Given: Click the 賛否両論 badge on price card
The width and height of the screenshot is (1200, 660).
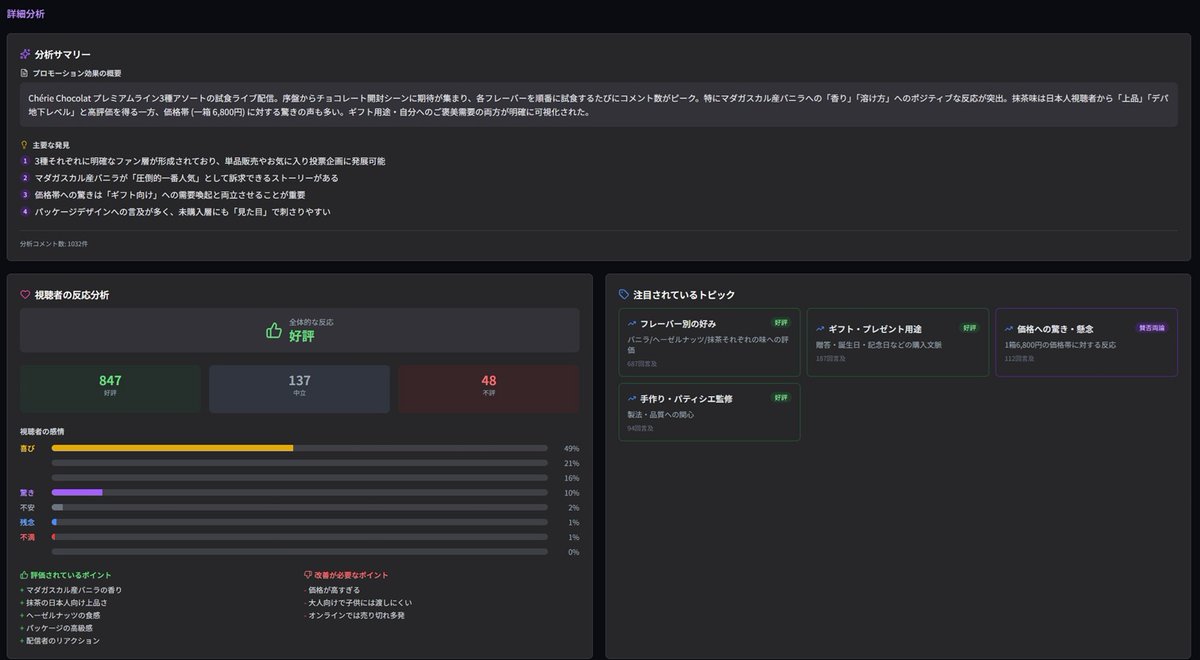Looking at the screenshot, I should coord(1151,328).
